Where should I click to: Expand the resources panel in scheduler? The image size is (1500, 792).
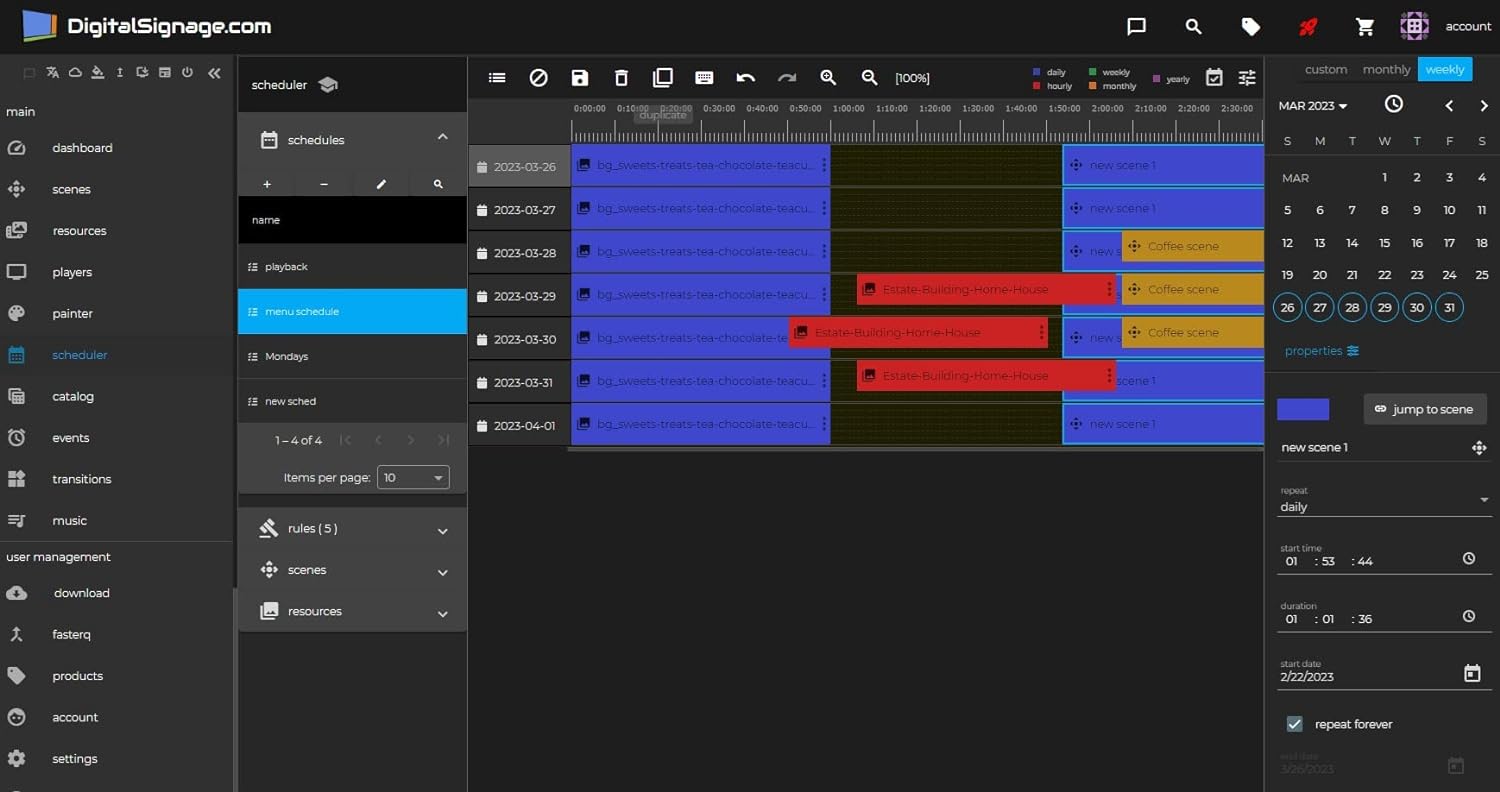pyautogui.click(x=352, y=612)
